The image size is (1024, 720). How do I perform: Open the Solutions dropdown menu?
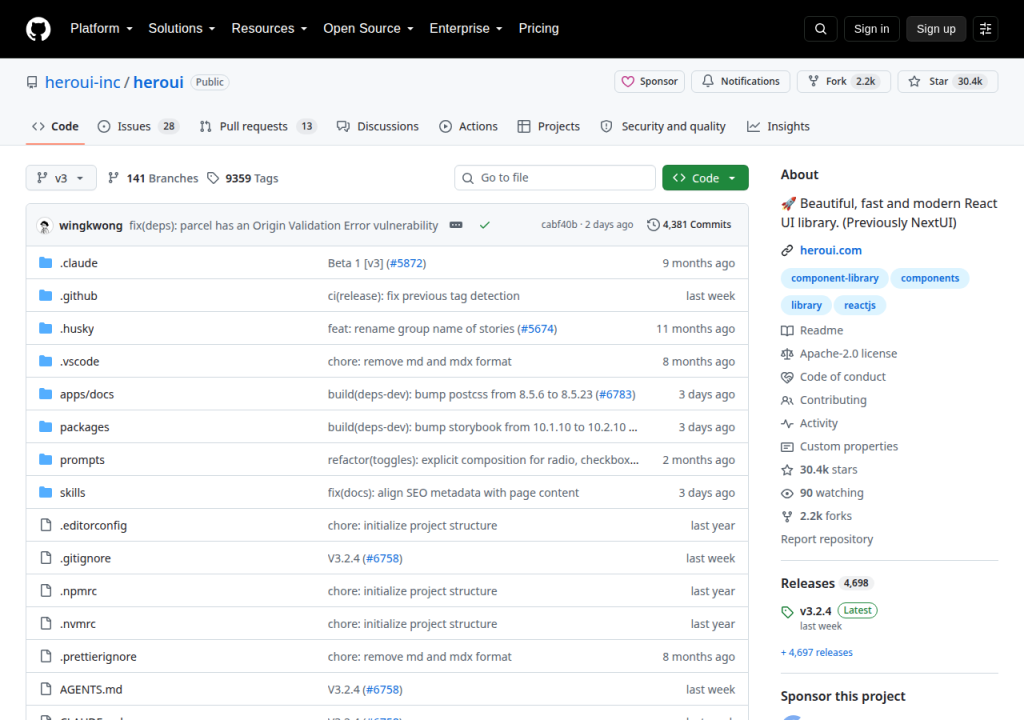click(x=182, y=29)
